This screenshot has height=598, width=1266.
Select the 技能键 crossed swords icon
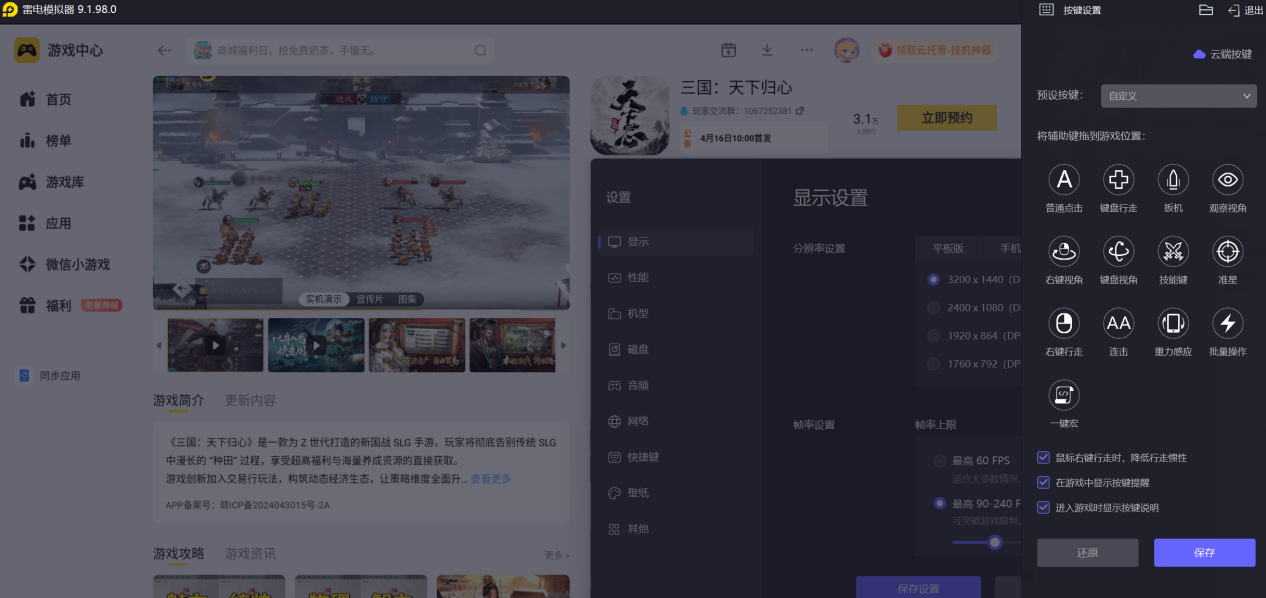pyautogui.click(x=1173, y=252)
